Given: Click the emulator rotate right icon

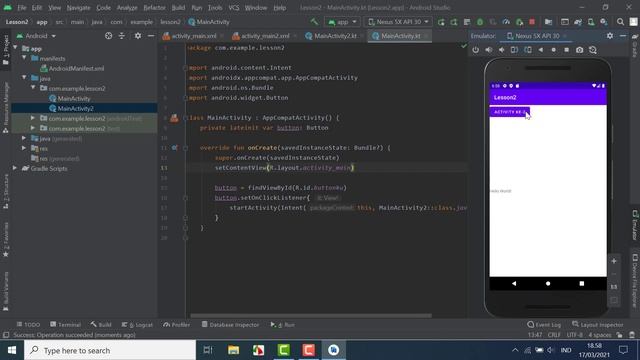Looking at the screenshot, I should point(528,50).
